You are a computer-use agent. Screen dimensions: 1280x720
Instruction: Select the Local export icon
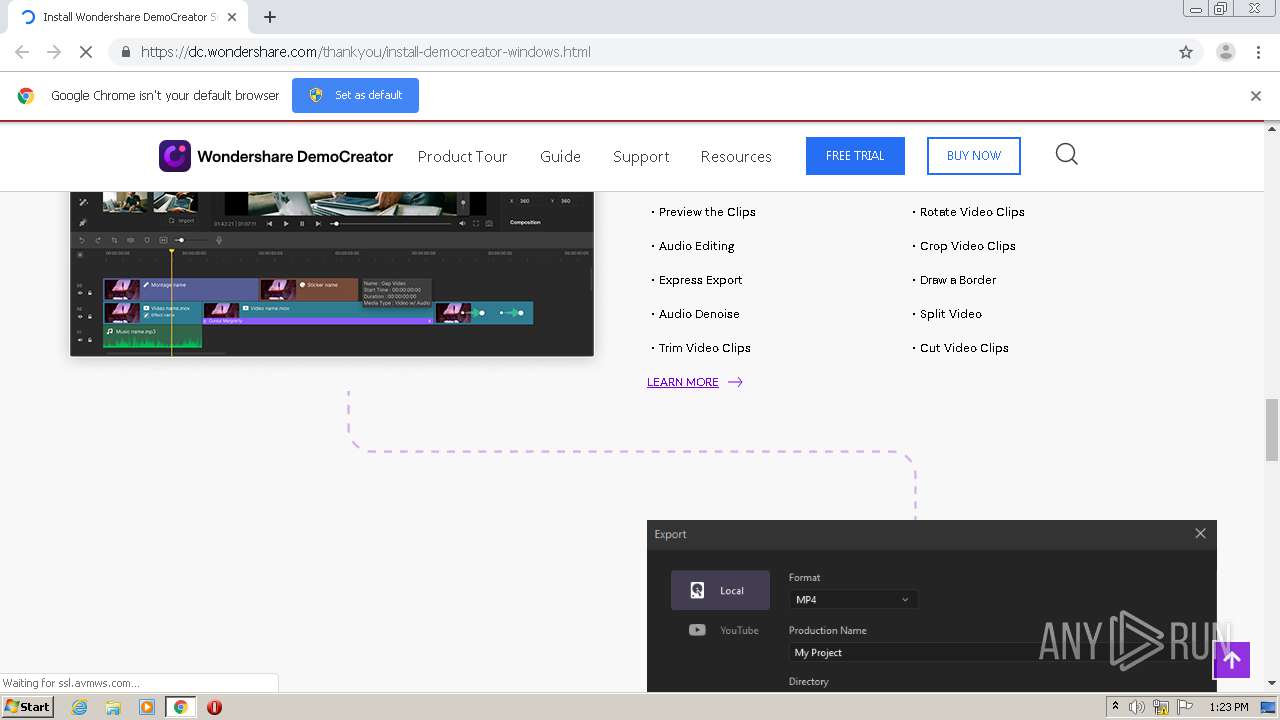coord(698,590)
